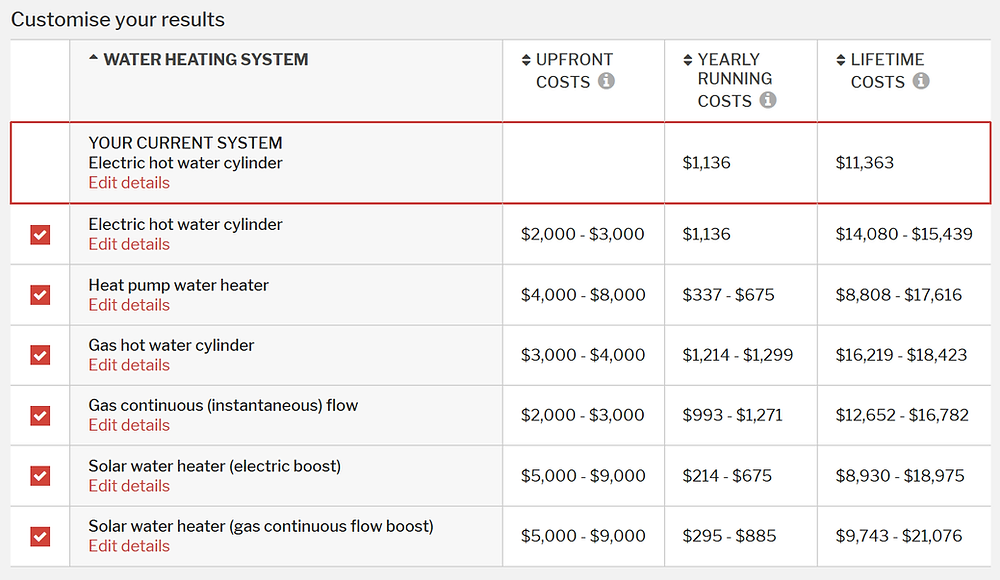Toggle Solar water heater gas boost checkbox
The image size is (1000, 580).
click(x=40, y=536)
